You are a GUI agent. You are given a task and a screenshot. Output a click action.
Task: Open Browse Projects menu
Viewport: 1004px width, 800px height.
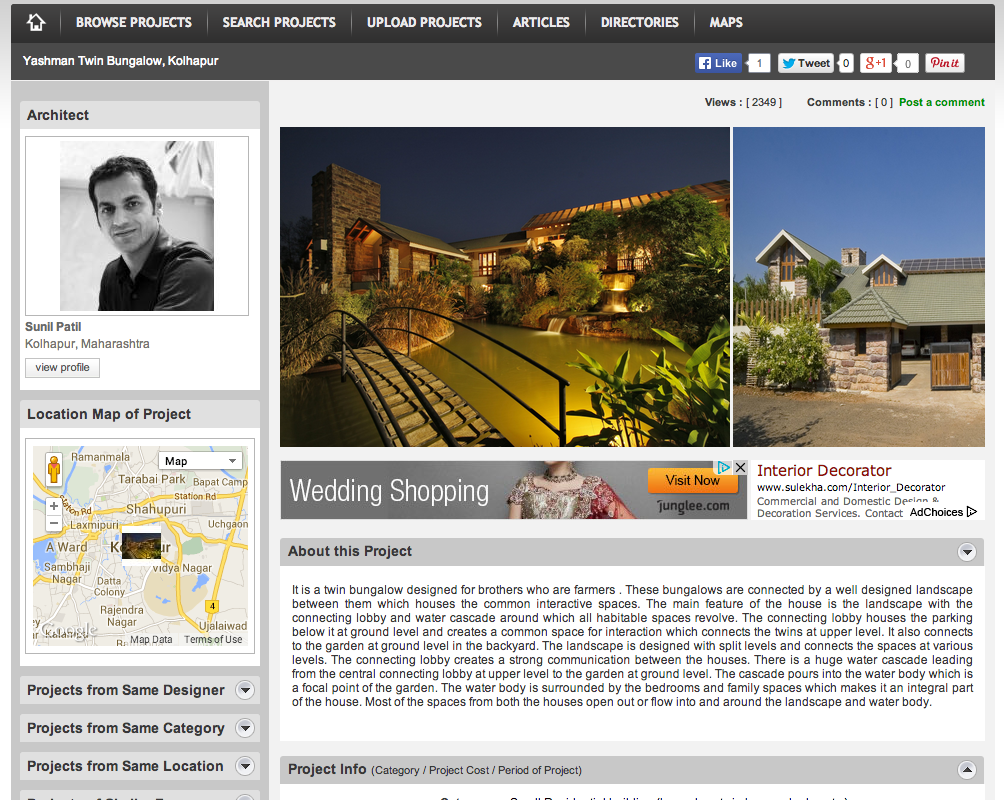tap(134, 22)
